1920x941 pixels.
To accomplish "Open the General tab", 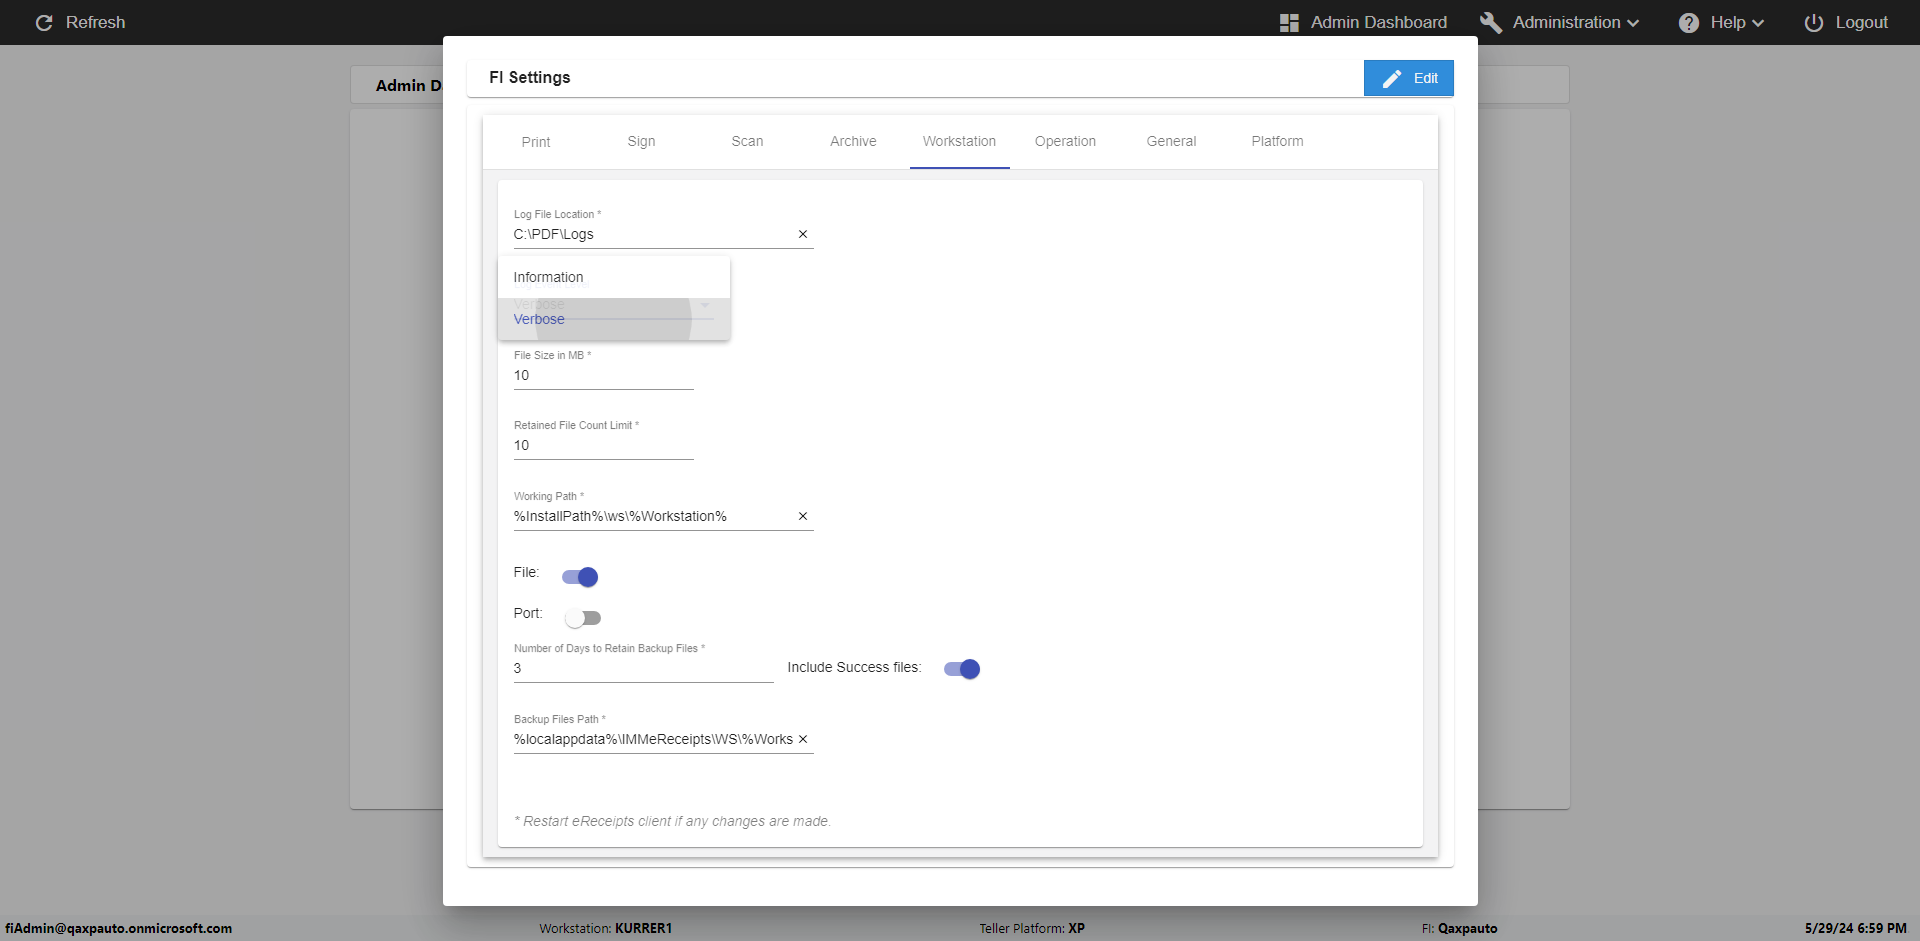I will (x=1171, y=142).
